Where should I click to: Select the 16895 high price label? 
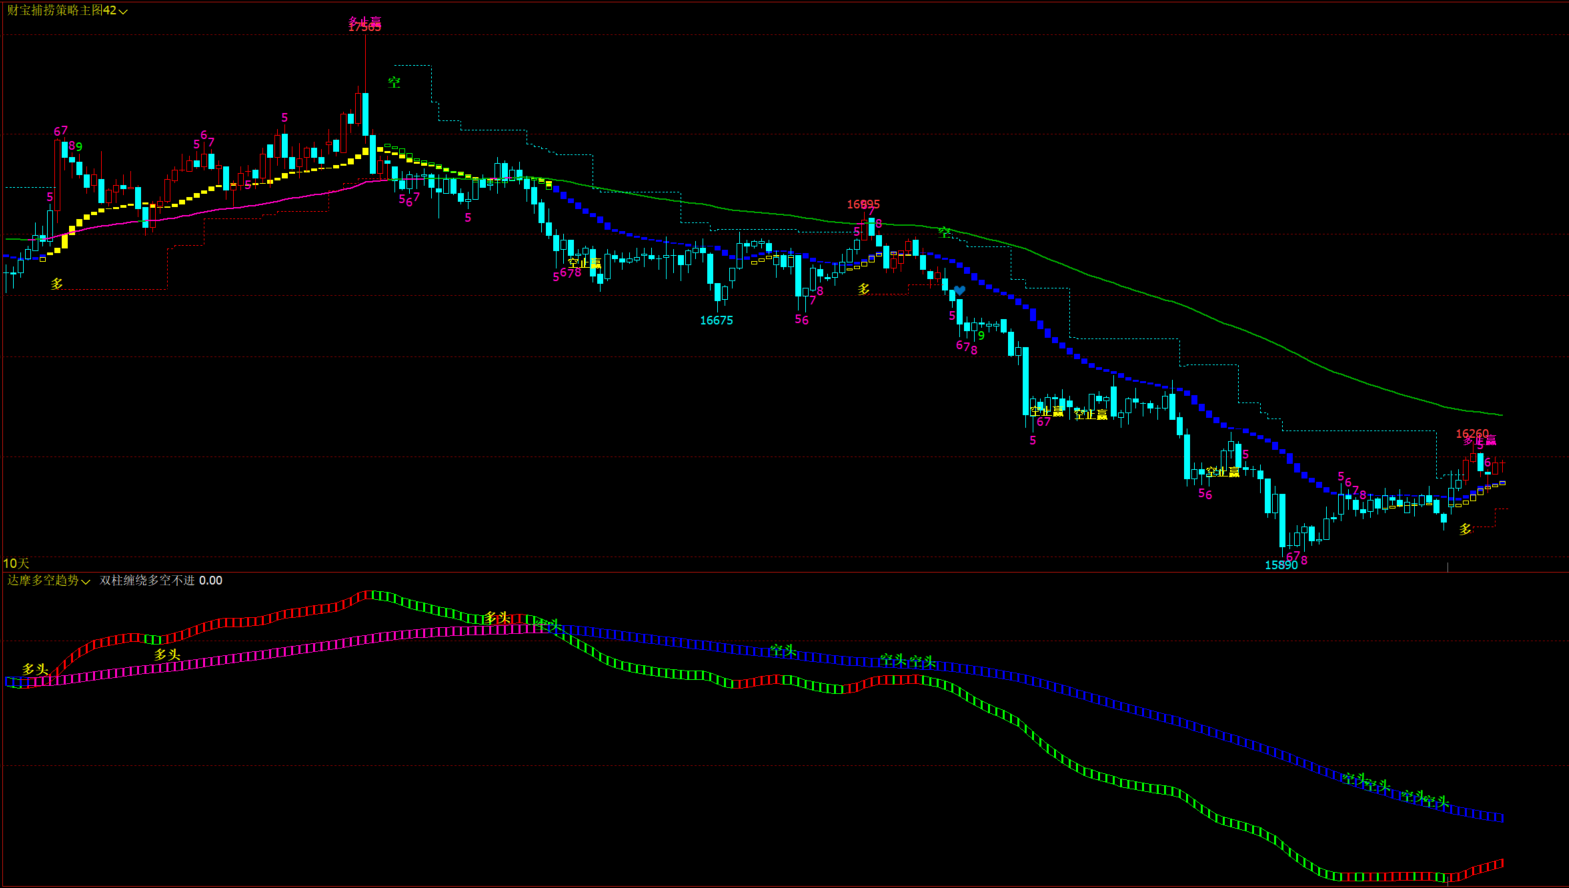(863, 204)
